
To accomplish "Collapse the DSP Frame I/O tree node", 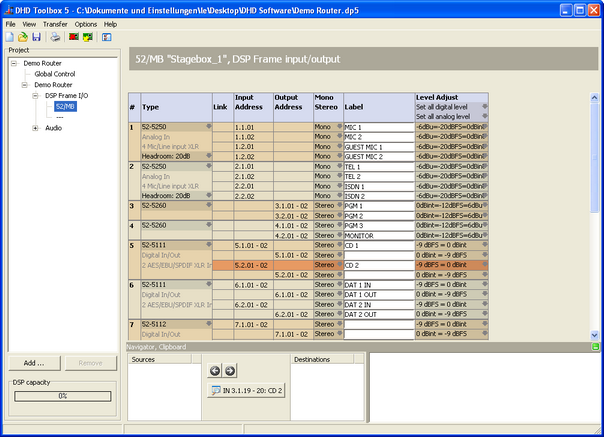I will point(36,95).
